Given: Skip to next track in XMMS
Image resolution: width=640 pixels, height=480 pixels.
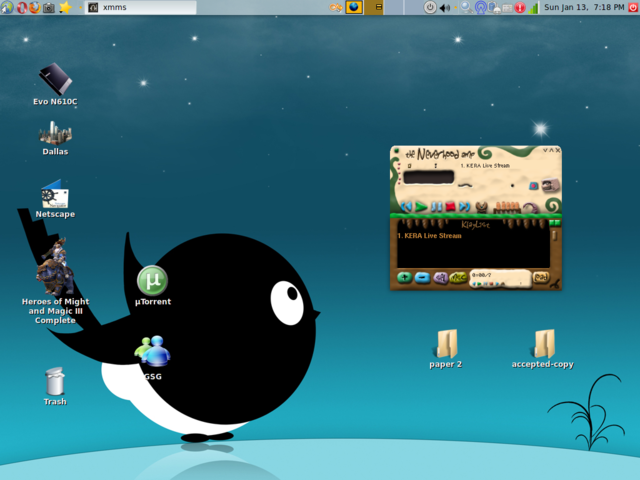Looking at the screenshot, I should (464, 207).
